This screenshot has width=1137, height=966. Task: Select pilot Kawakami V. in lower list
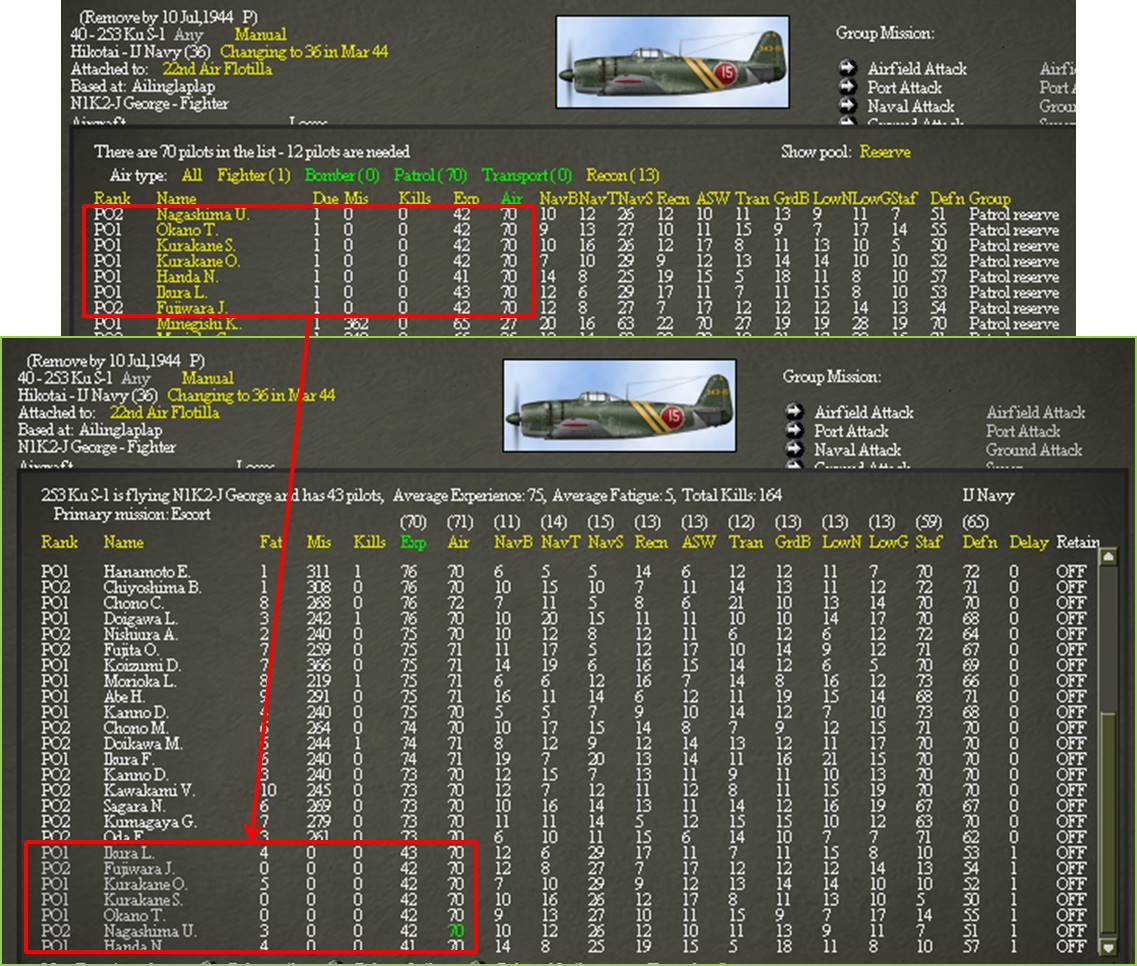[x=149, y=790]
